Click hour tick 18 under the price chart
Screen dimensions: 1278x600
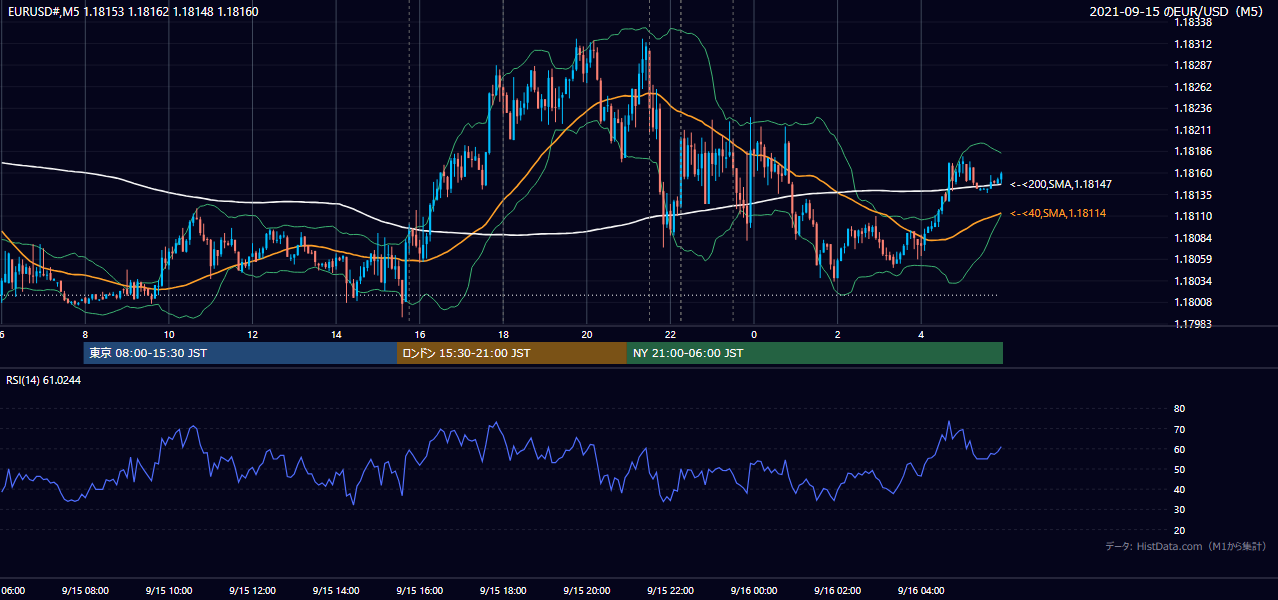(503, 335)
